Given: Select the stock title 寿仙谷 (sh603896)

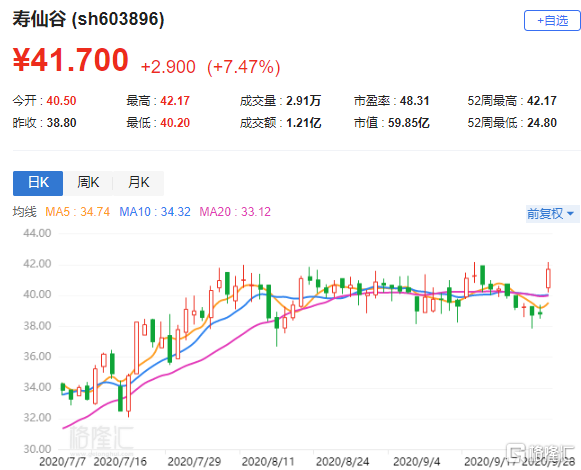Looking at the screenshot, I should point(88,19).
